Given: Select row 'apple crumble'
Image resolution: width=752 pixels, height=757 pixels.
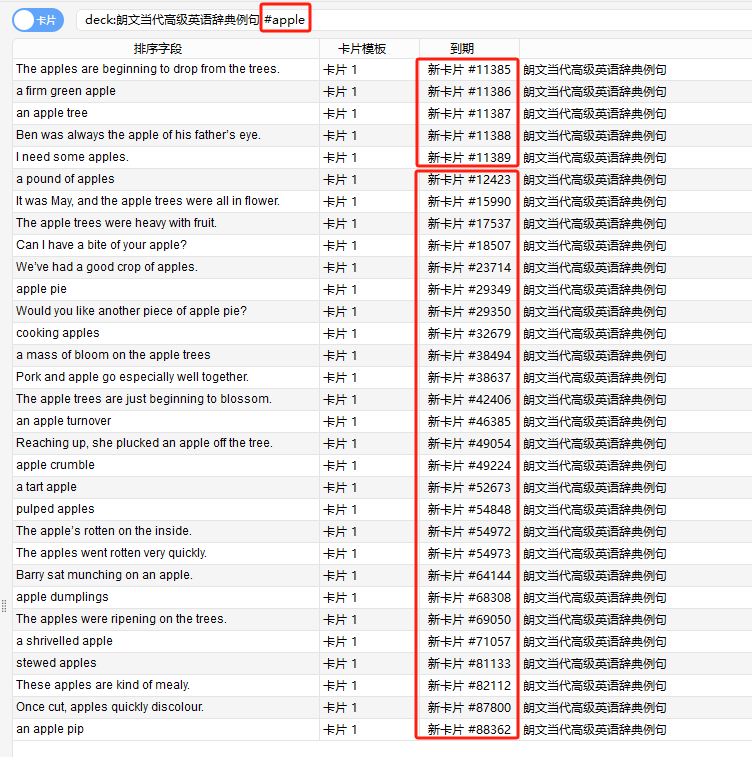Looking at the screenshot, I should click(382, 465).
